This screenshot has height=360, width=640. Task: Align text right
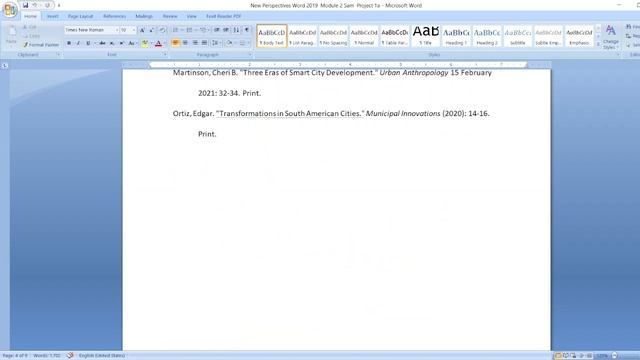tap(195, 43)
